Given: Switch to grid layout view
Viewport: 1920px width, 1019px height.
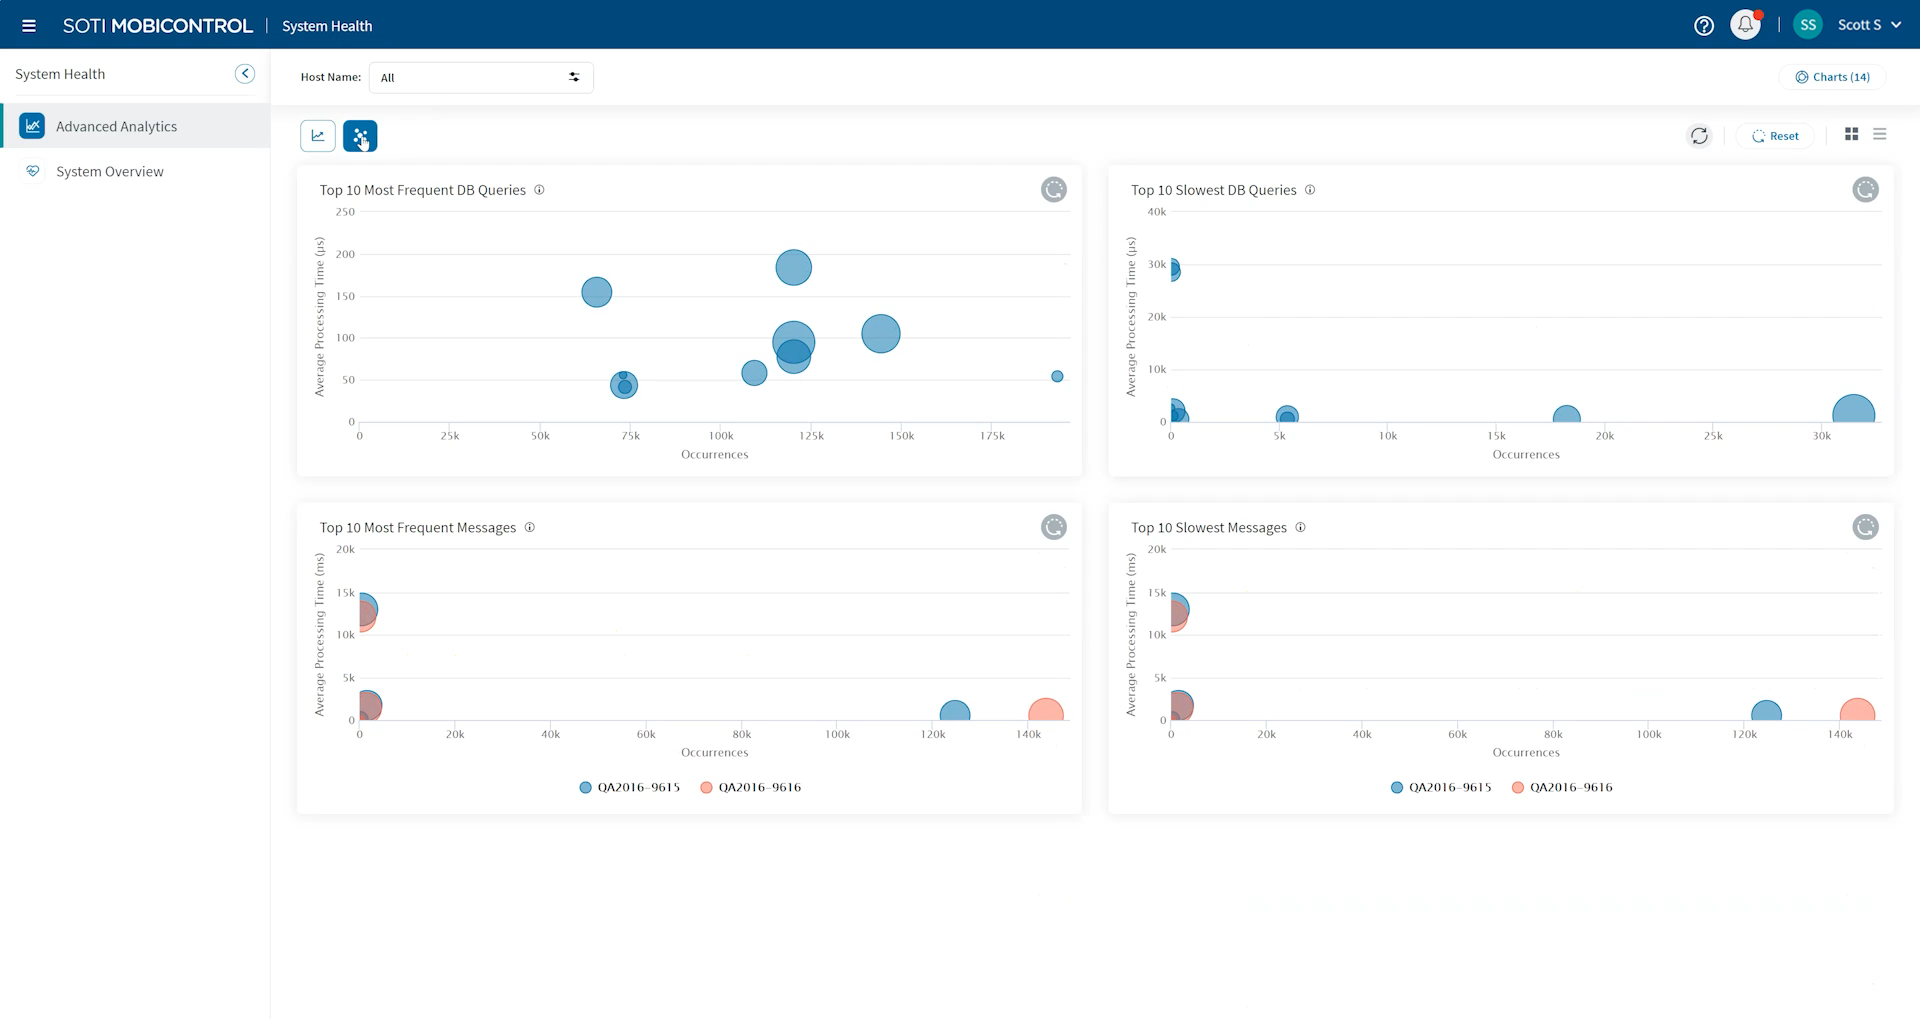Looking at the screenshot, I should pos(1851,134).
